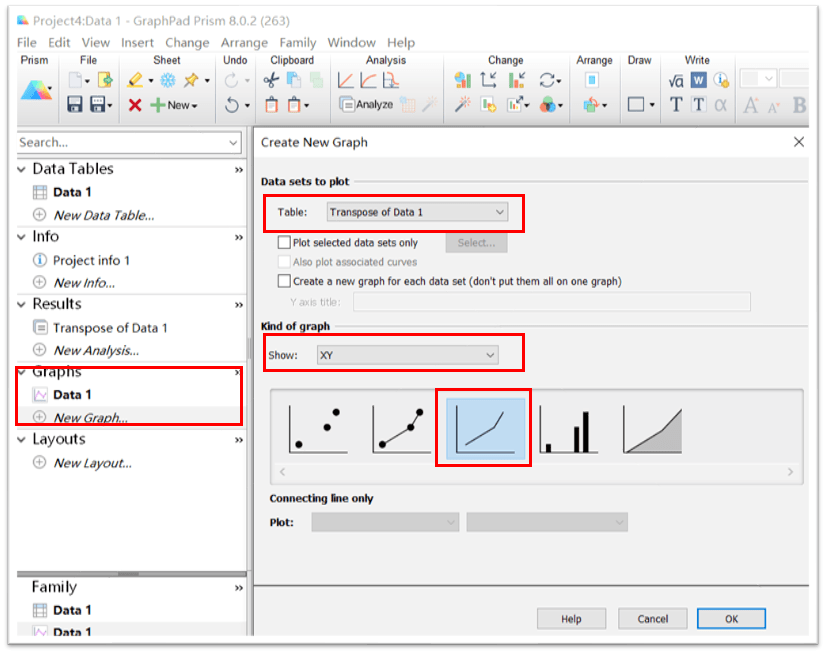
Task: Enable 'Plot selected data sets only' checkbox
Action: pos(285,243)
